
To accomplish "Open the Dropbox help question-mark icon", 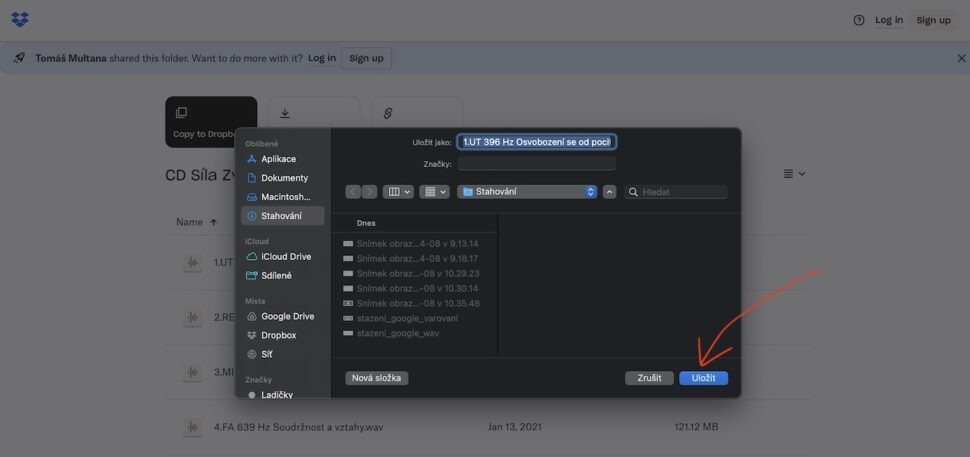I will 858,20.
